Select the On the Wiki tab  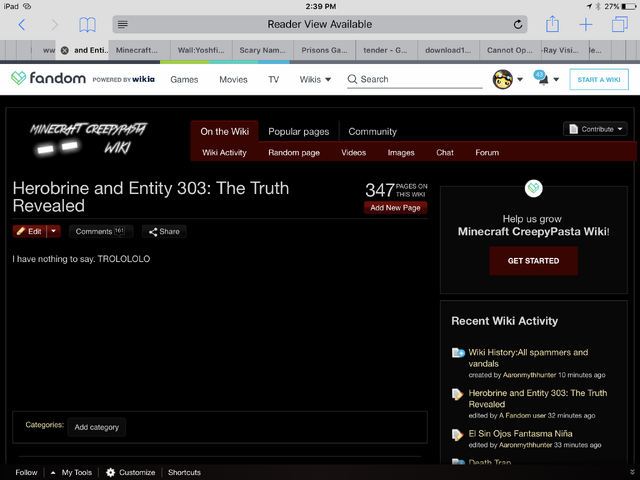pyautogui.click(x=224, y=131)
